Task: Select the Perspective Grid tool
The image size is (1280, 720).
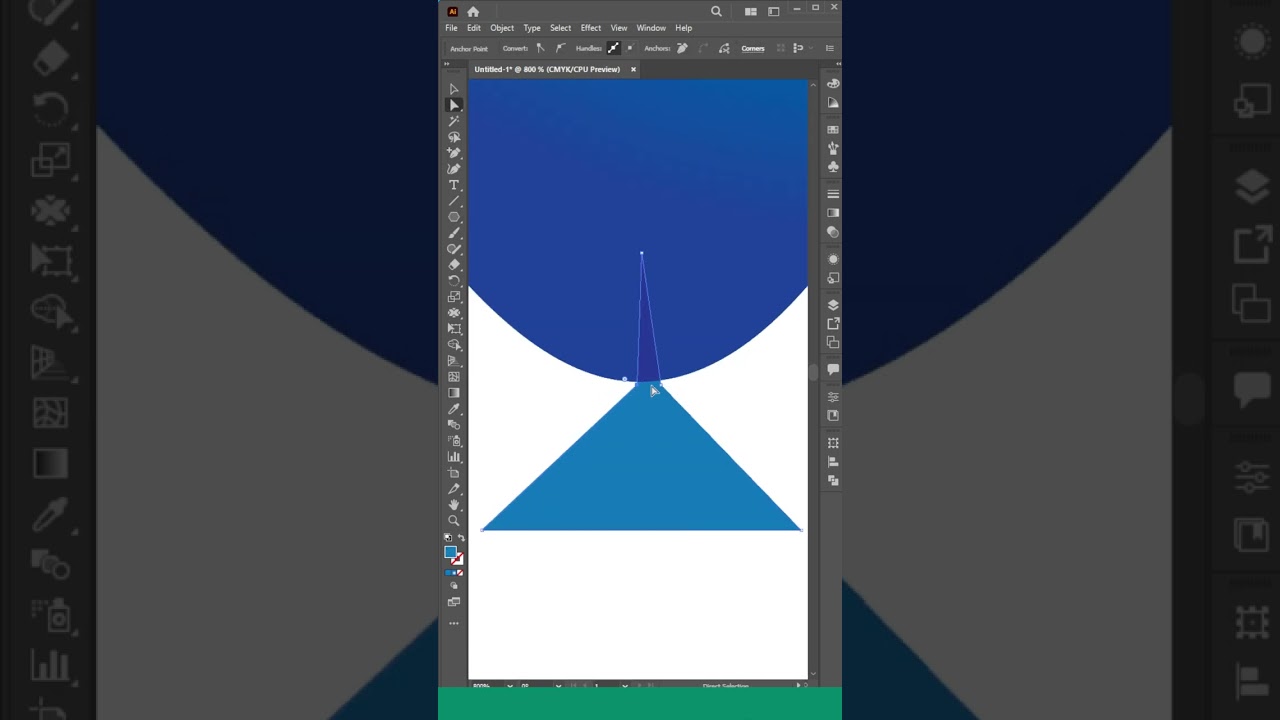Action: coord(454,361)
